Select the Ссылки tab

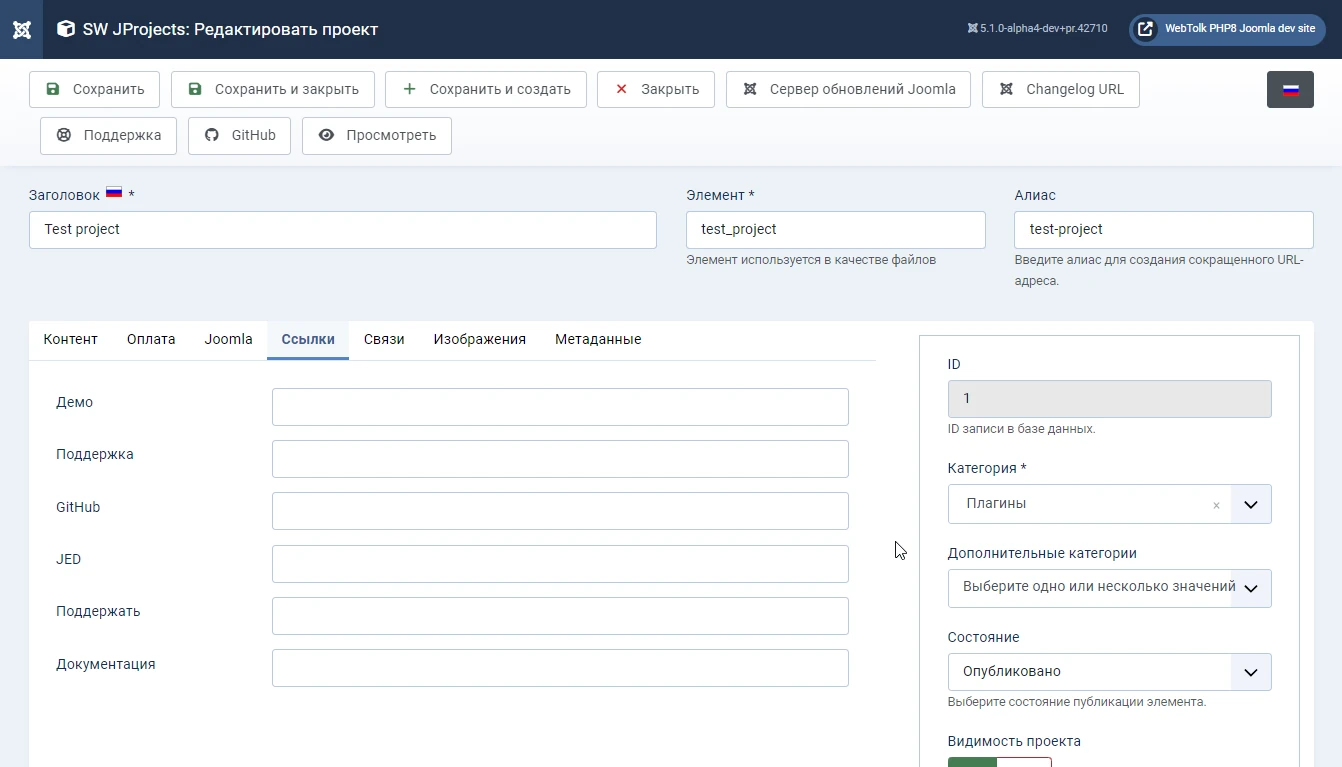pyautogui.click(x=308, y=339)
